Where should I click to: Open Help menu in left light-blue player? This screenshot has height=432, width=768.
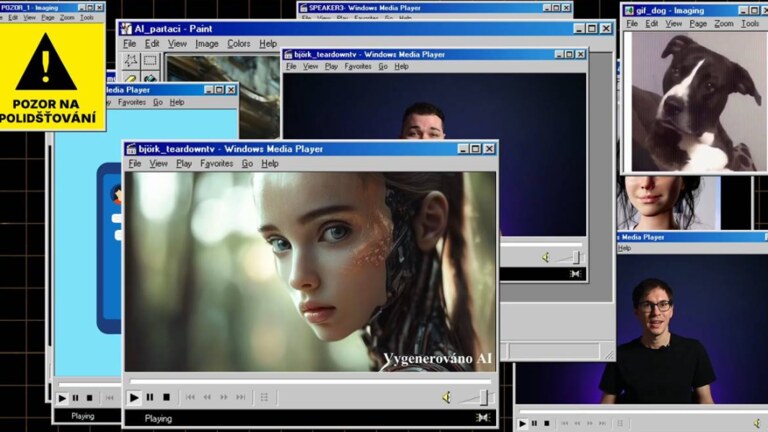177,102
